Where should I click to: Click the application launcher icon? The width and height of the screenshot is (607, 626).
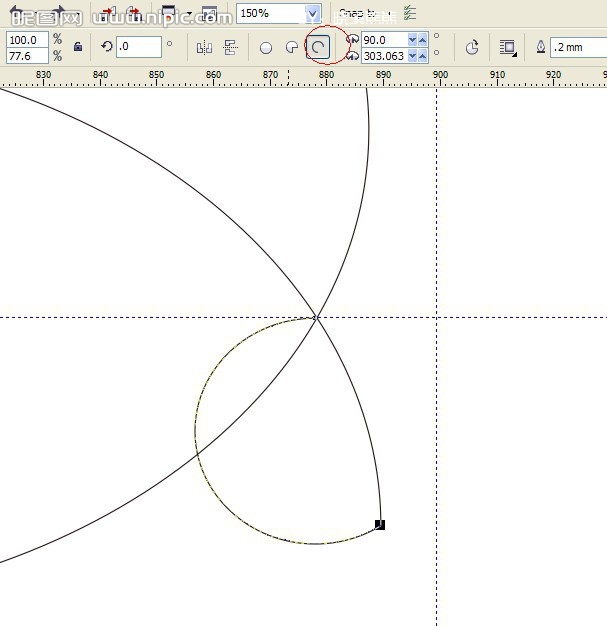pos(170,14)
